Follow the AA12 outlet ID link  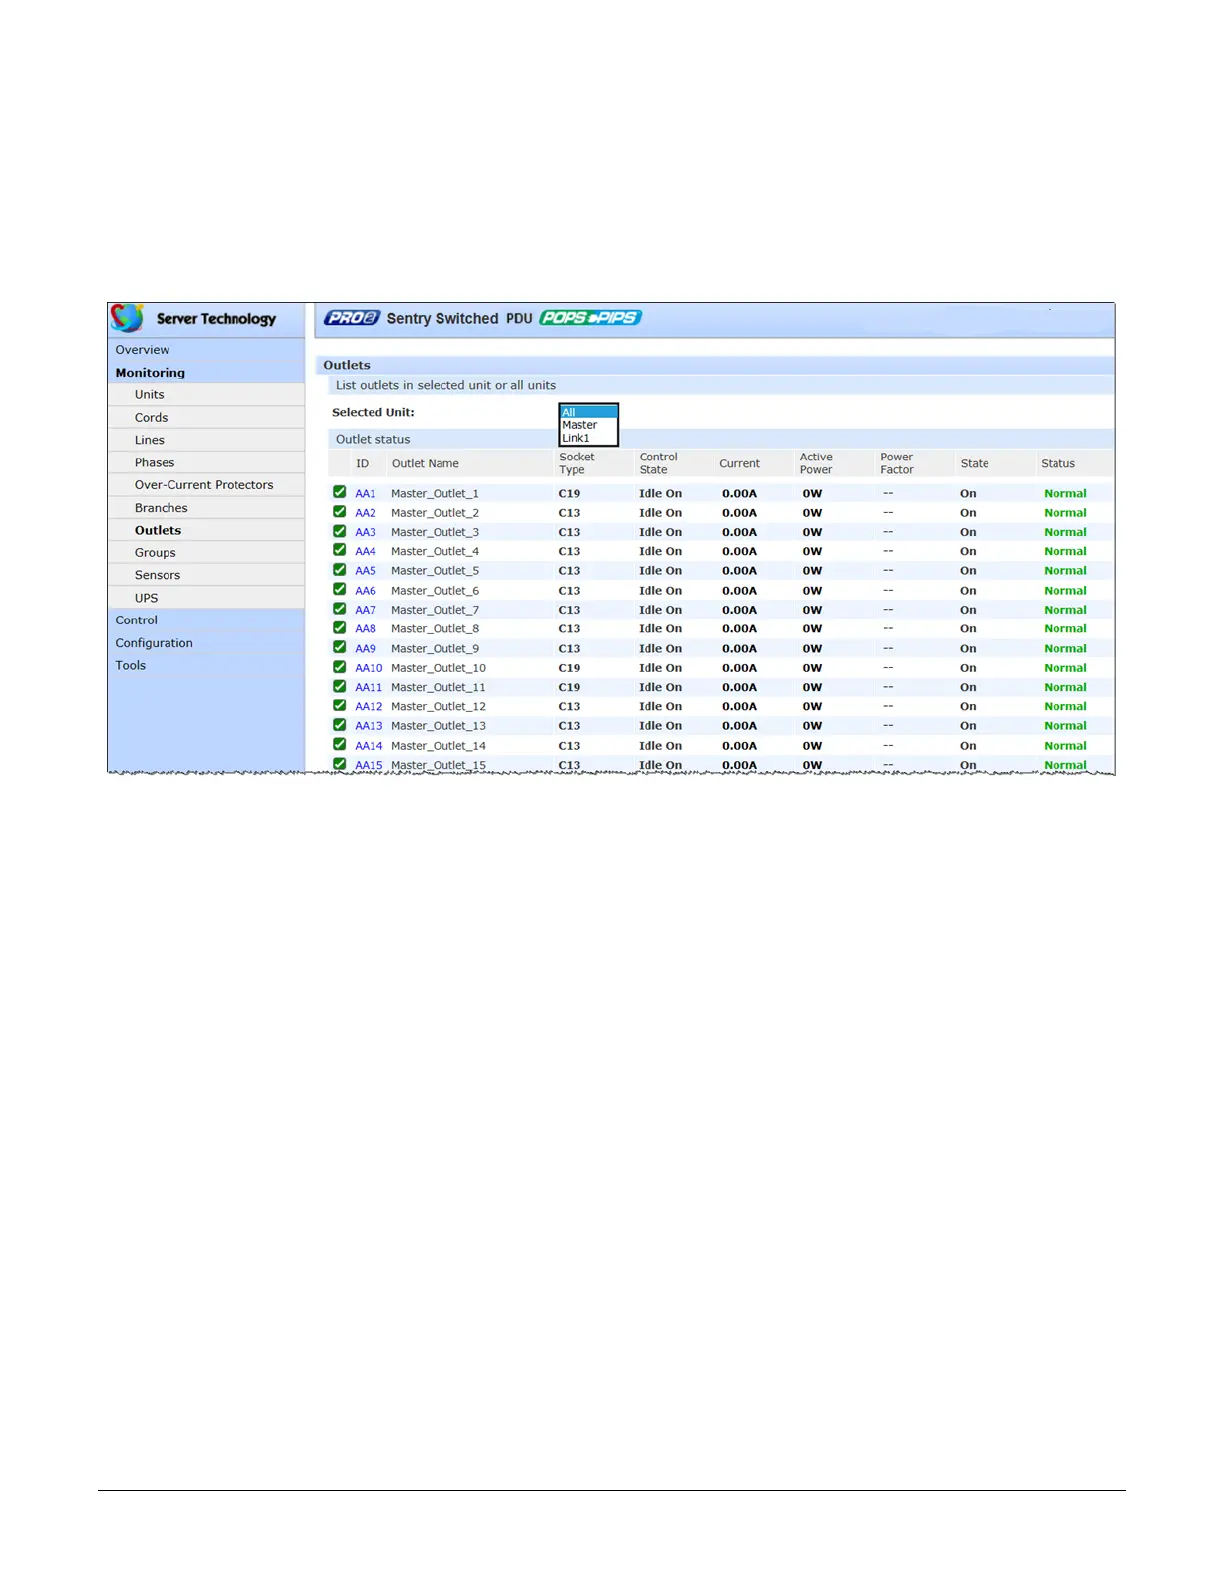point(369,707)
